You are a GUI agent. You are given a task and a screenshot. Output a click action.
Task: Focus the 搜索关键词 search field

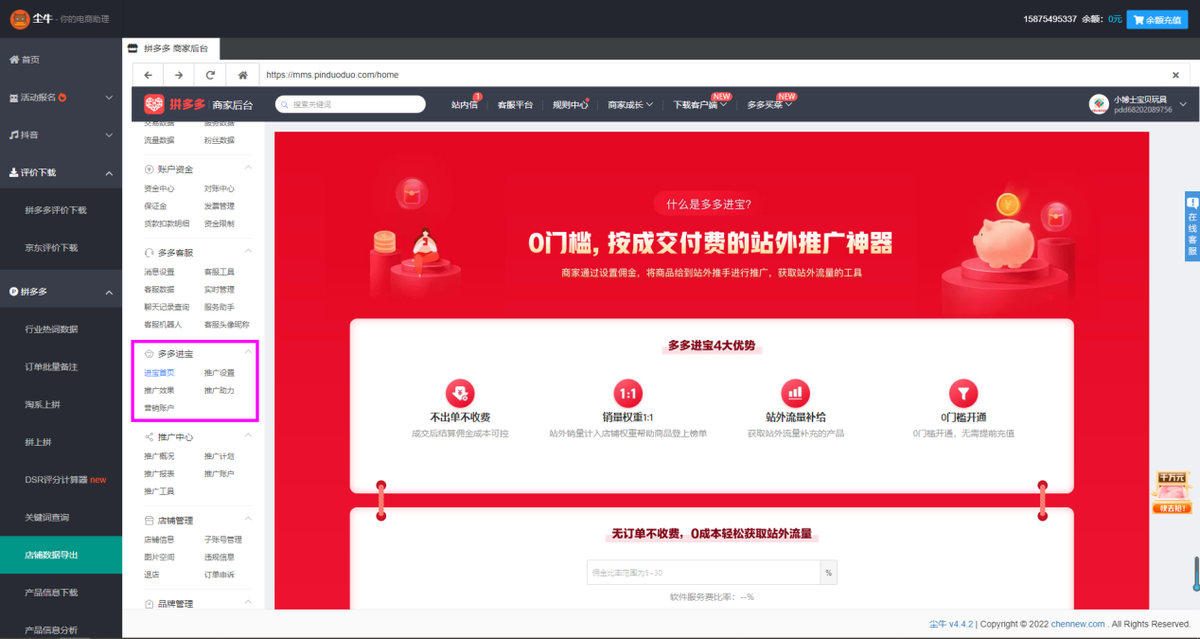(x=350, y=104)
